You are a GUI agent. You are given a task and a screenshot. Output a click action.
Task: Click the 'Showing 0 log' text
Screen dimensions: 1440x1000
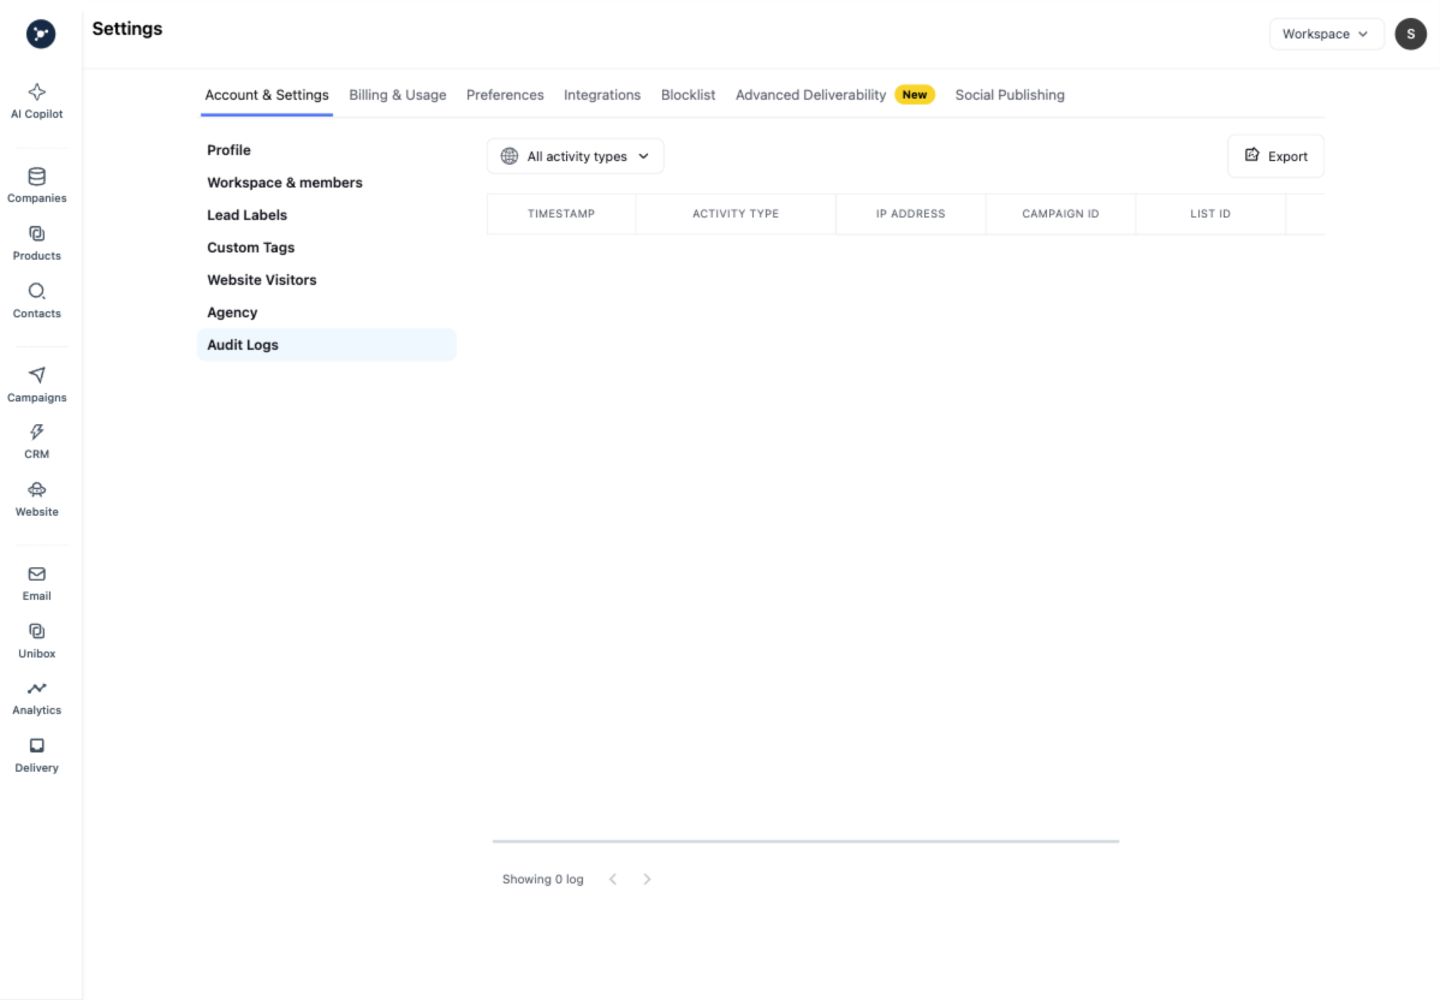[x=543, y=879]
